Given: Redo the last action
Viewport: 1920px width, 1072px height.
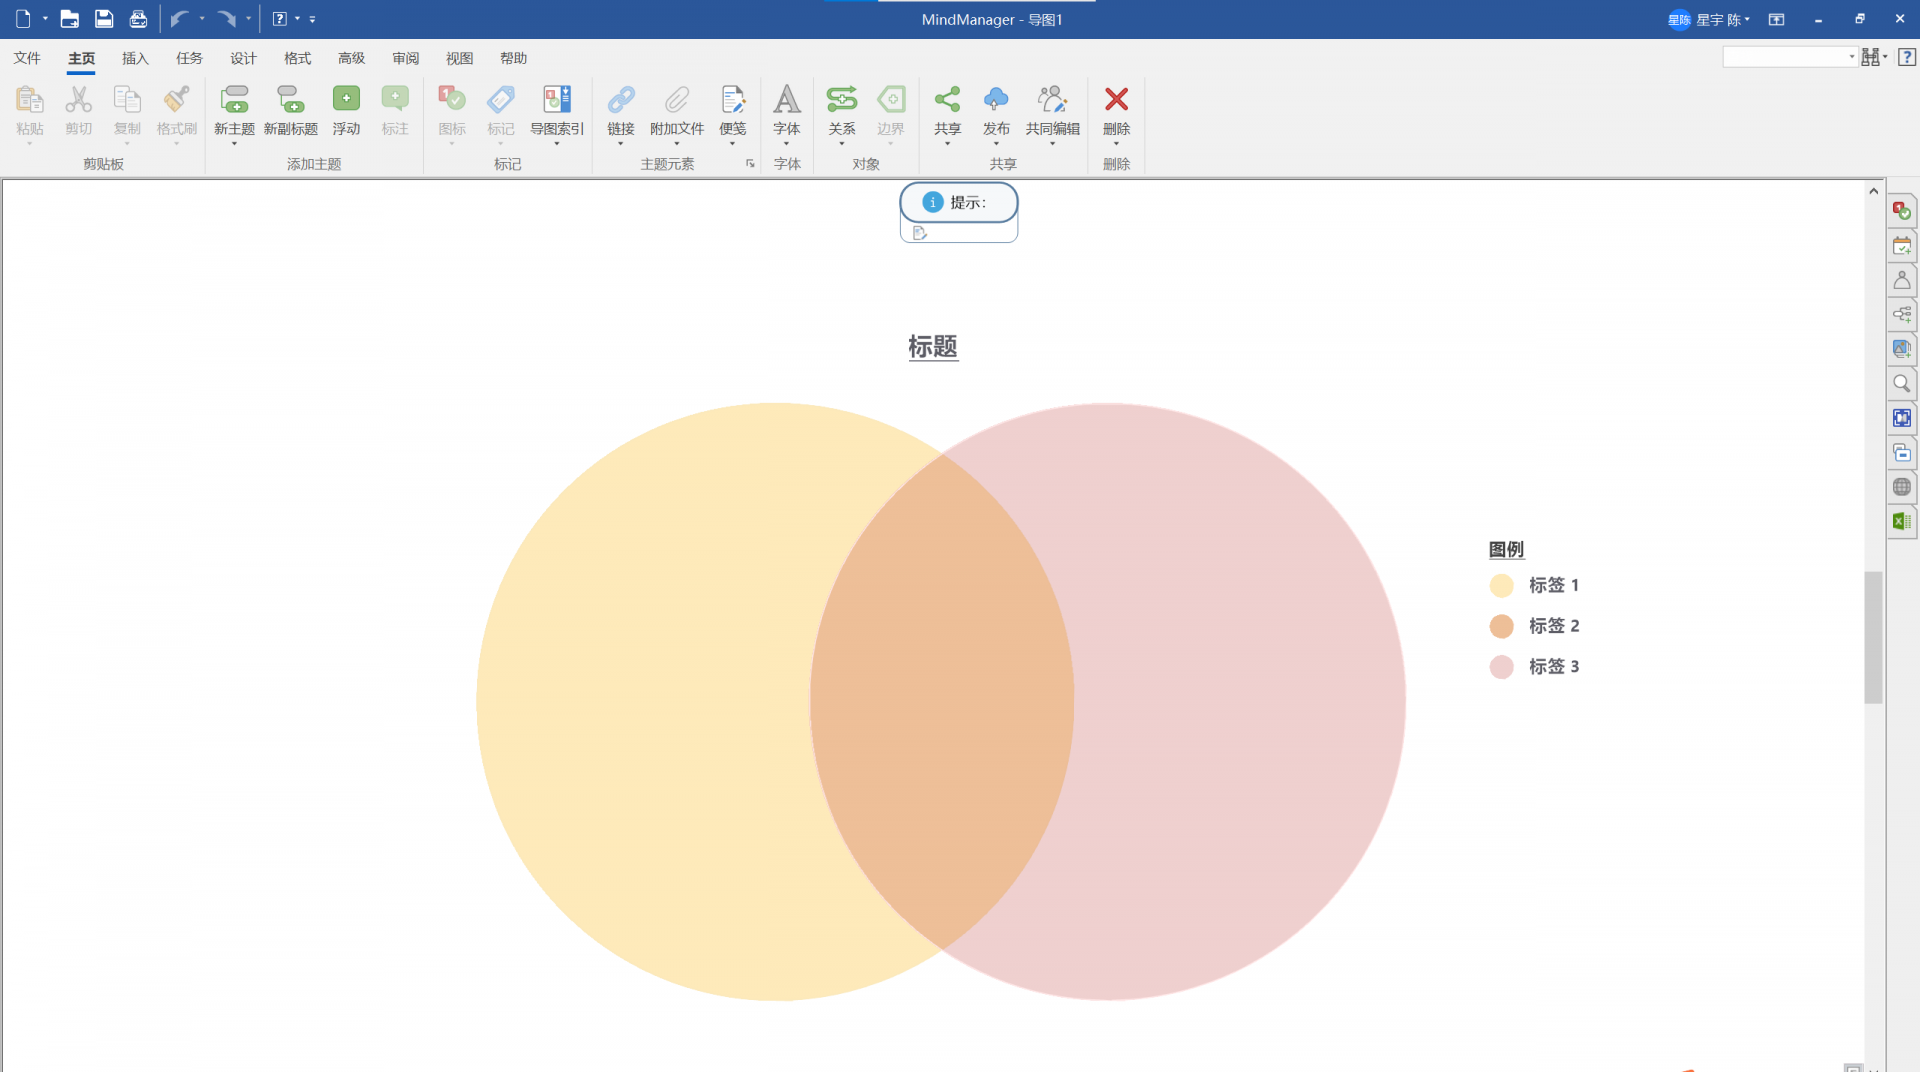Looking at the screenshot, I should (x=227, y=19).
